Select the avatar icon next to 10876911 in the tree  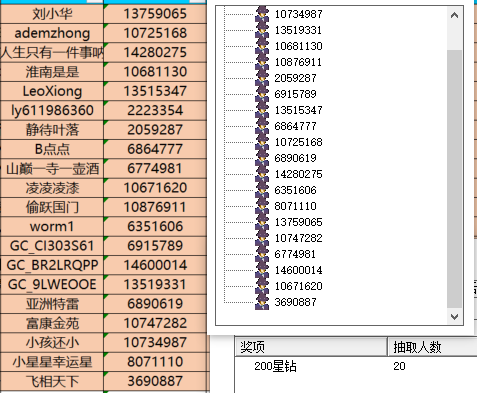click(262, 62)
